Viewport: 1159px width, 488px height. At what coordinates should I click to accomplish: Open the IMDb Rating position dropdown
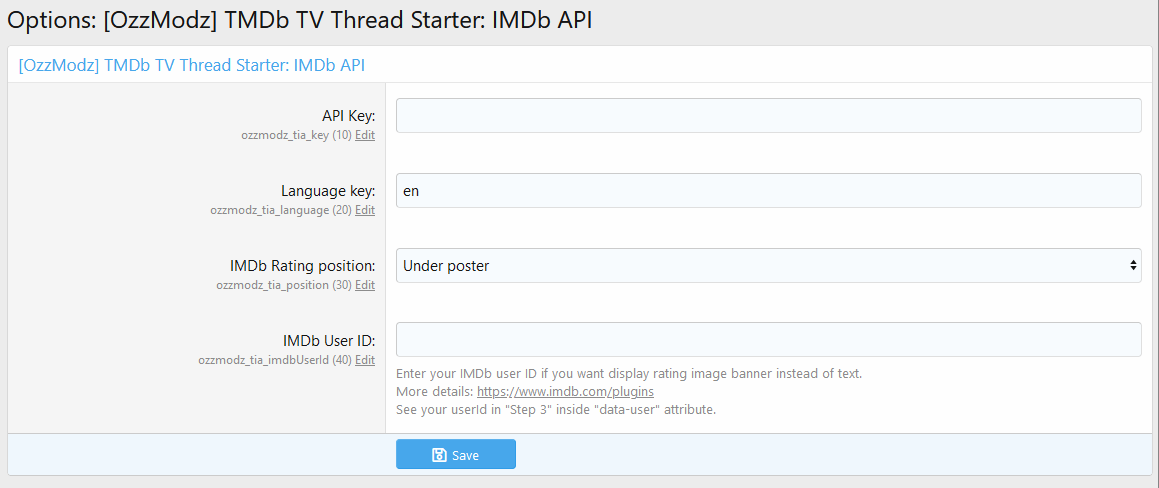(768, 266)
